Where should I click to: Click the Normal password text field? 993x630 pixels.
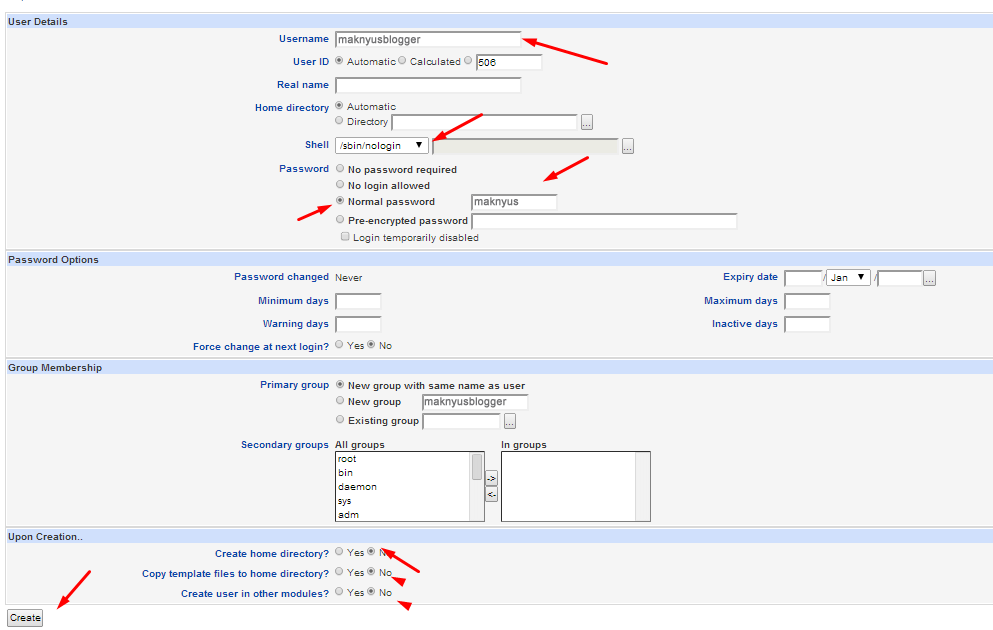(x=514, y=202)
